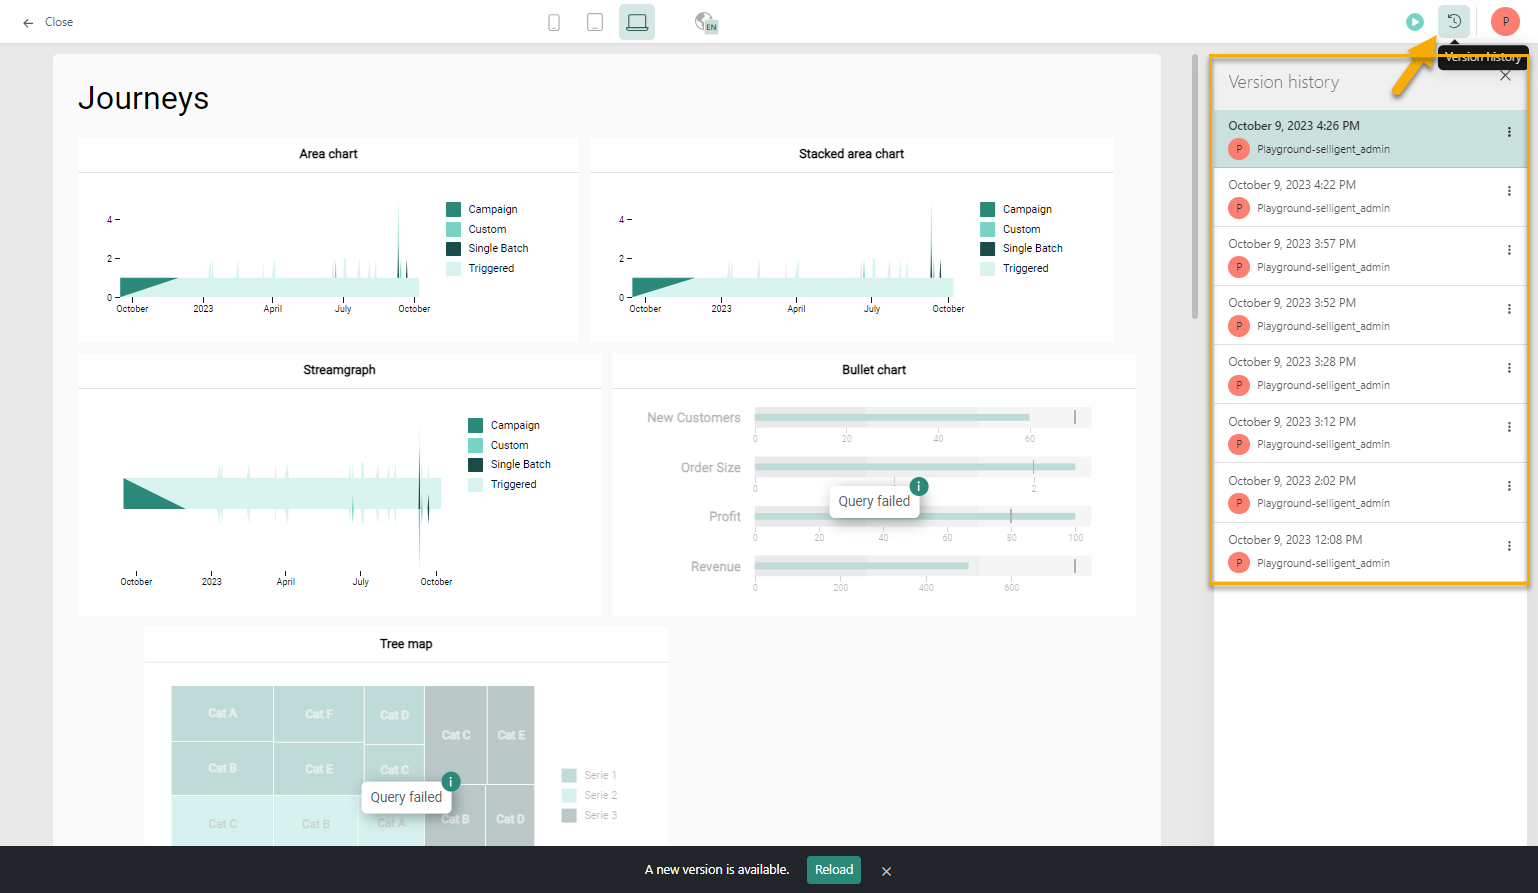The height and width of the screenshot is (893, 1538).
Task: Click the dashboard vertical scrollbar
Action: (x=1194, y=188)
